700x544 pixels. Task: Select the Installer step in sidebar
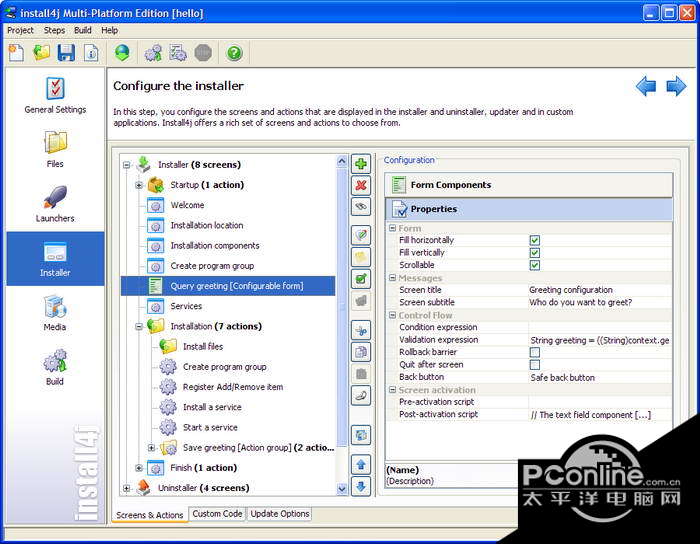point(55,259)
